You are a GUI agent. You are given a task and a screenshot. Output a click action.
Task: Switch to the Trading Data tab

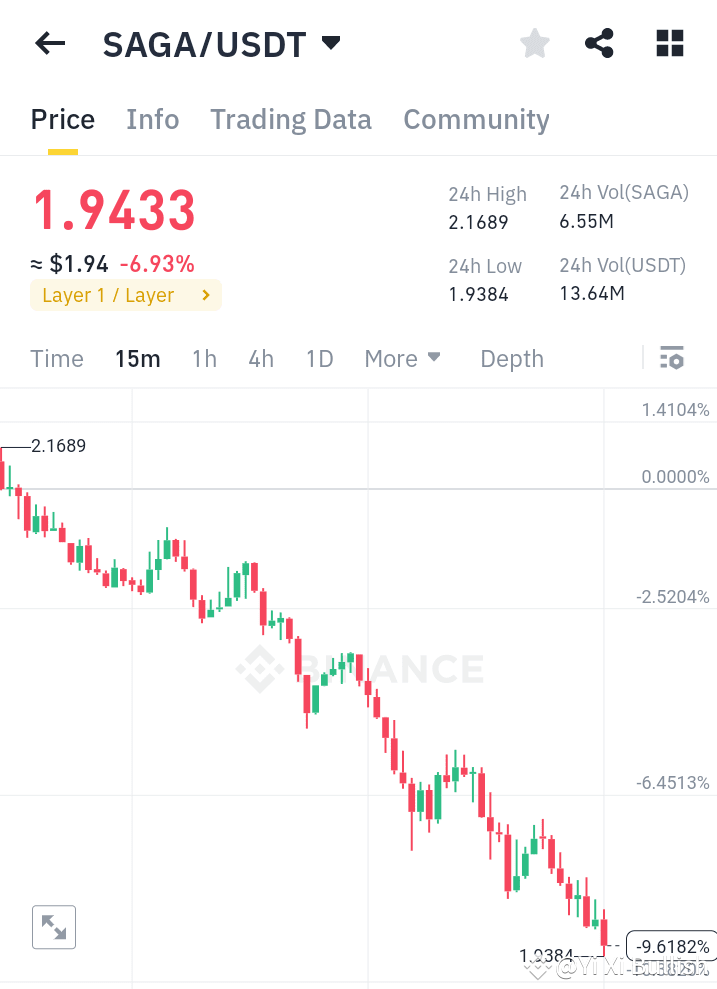[x=290, y=119]
